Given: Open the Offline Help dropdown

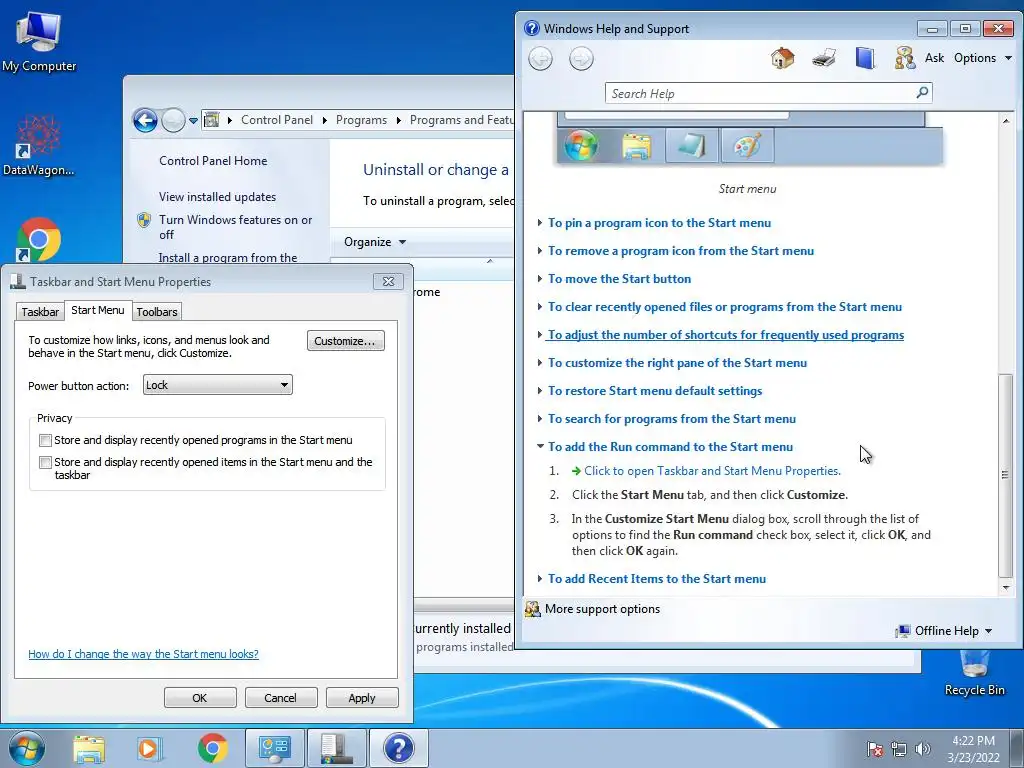Looking at the screenshot, I should tap(944, 631).
